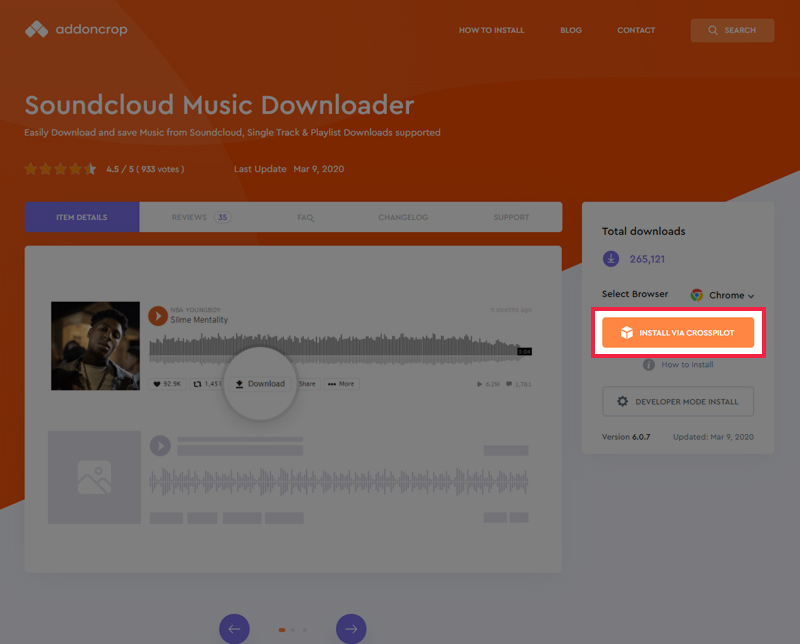
Task: Click the Slime Mentality album thumbnail
Action: [x=95, y=346]
